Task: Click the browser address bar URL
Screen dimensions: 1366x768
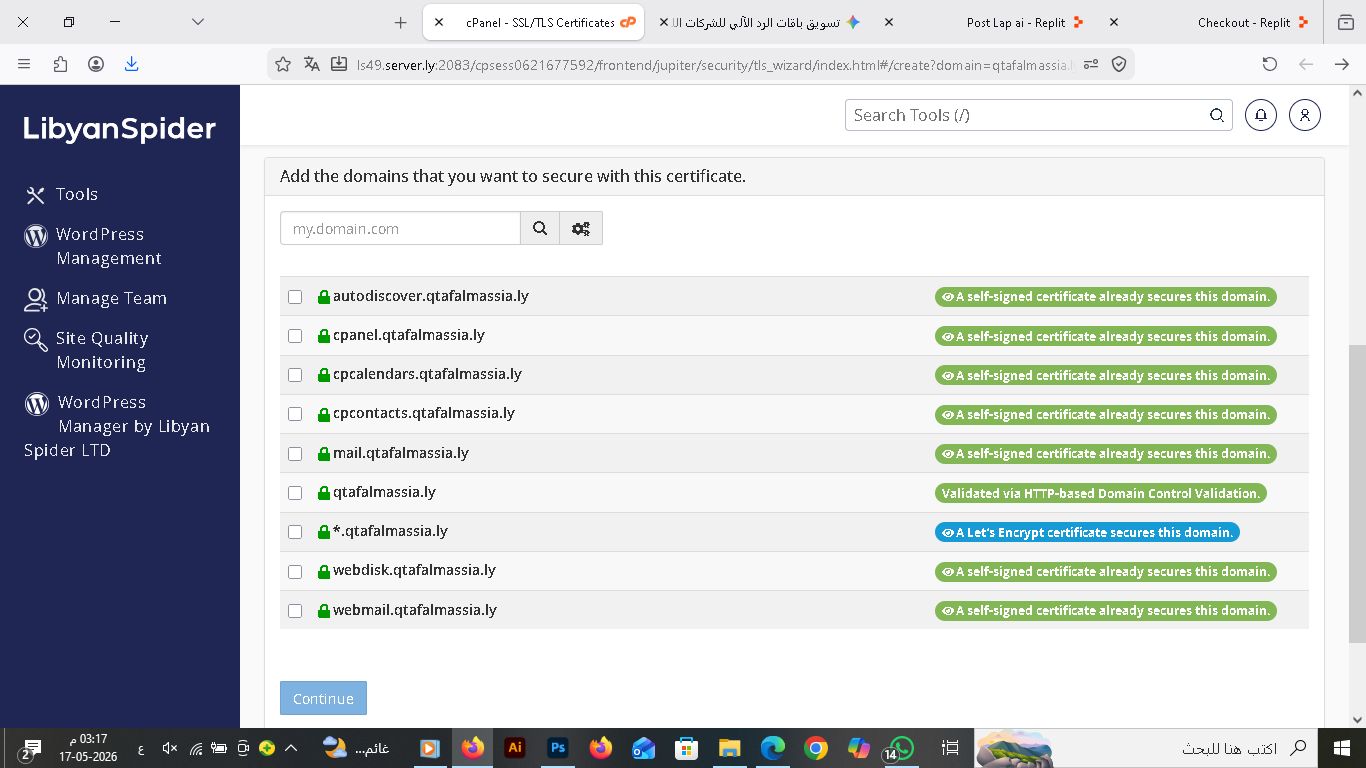Action: (x=714, y=64)
